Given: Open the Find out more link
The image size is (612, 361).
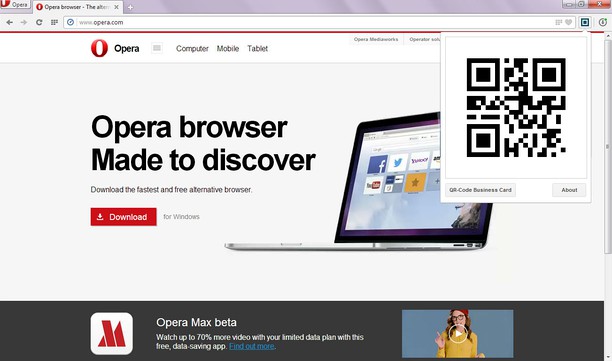Looking at the screenshot, I should [x=251, y=346].
